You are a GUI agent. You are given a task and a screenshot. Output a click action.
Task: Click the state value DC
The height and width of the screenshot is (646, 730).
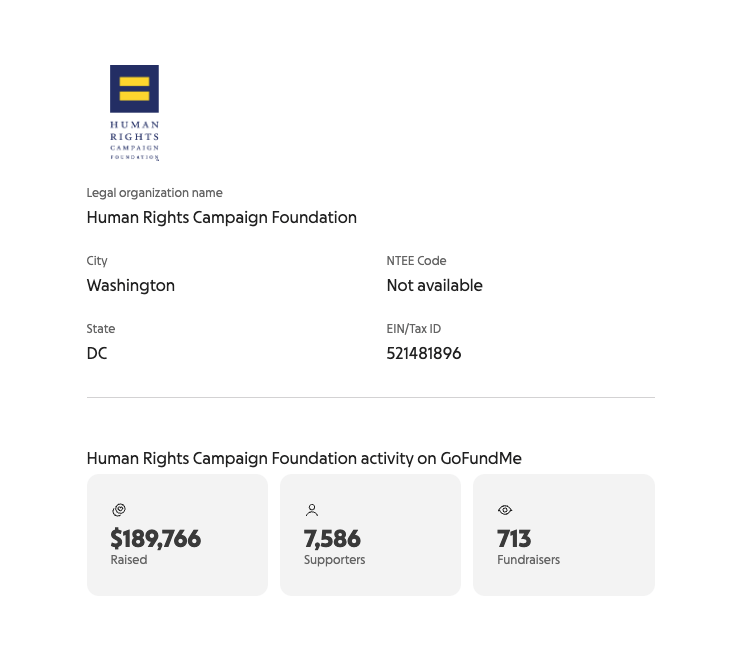(x=97, y=353)
